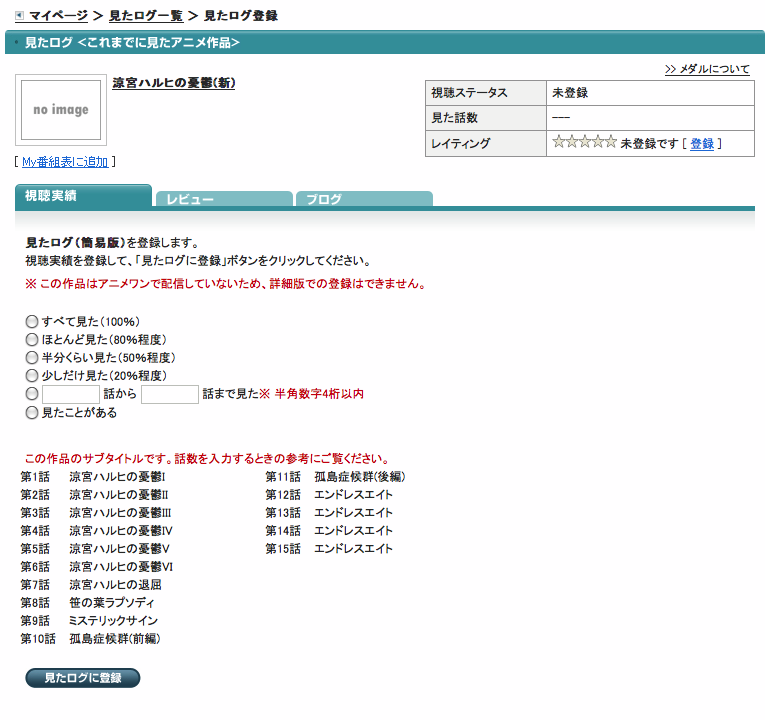The width and height of the screenshot is (765, 720).
Task: Click the 第1話 涼宮ハルヒの憂鬱I row
Action: 93,477
